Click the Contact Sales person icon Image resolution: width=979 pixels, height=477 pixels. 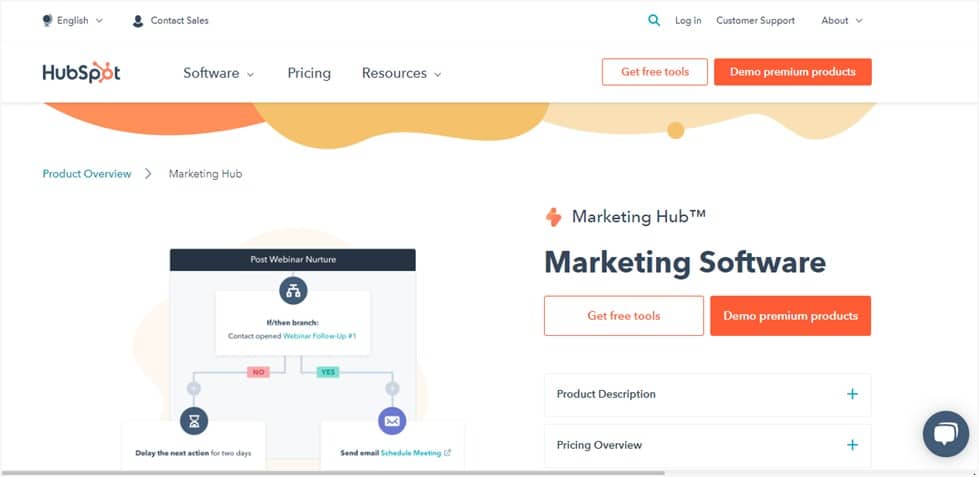pyautogui.click(x=138, y=20)
